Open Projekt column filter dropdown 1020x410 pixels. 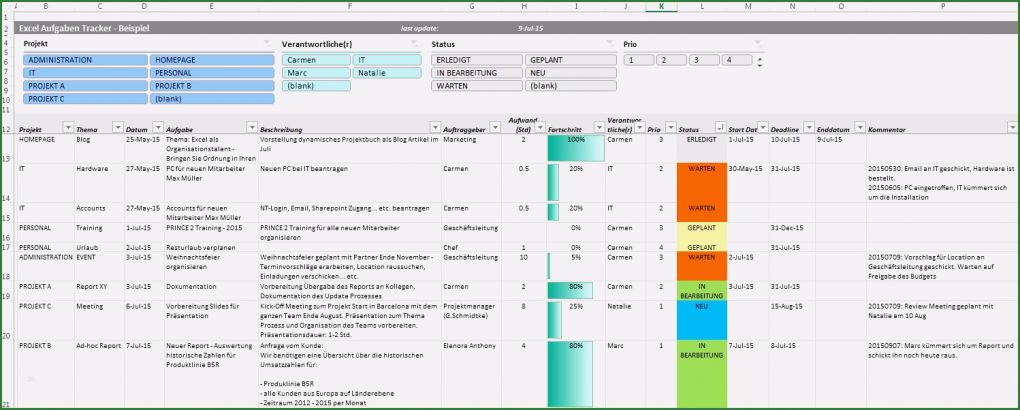point(68,127)
